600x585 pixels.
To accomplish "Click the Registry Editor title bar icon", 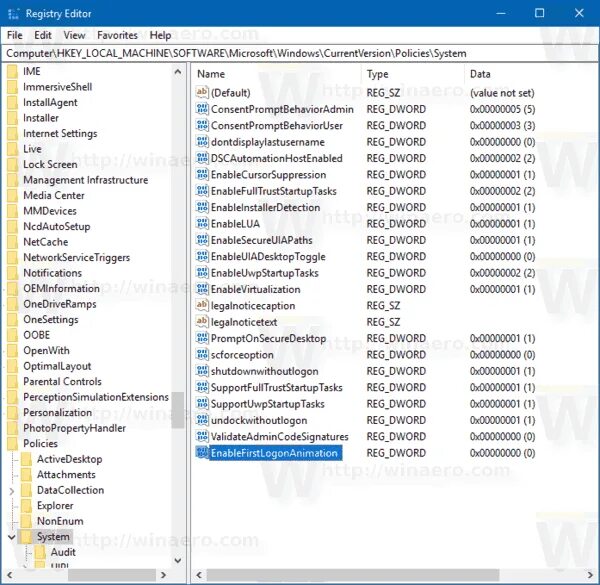I will 13,14.
